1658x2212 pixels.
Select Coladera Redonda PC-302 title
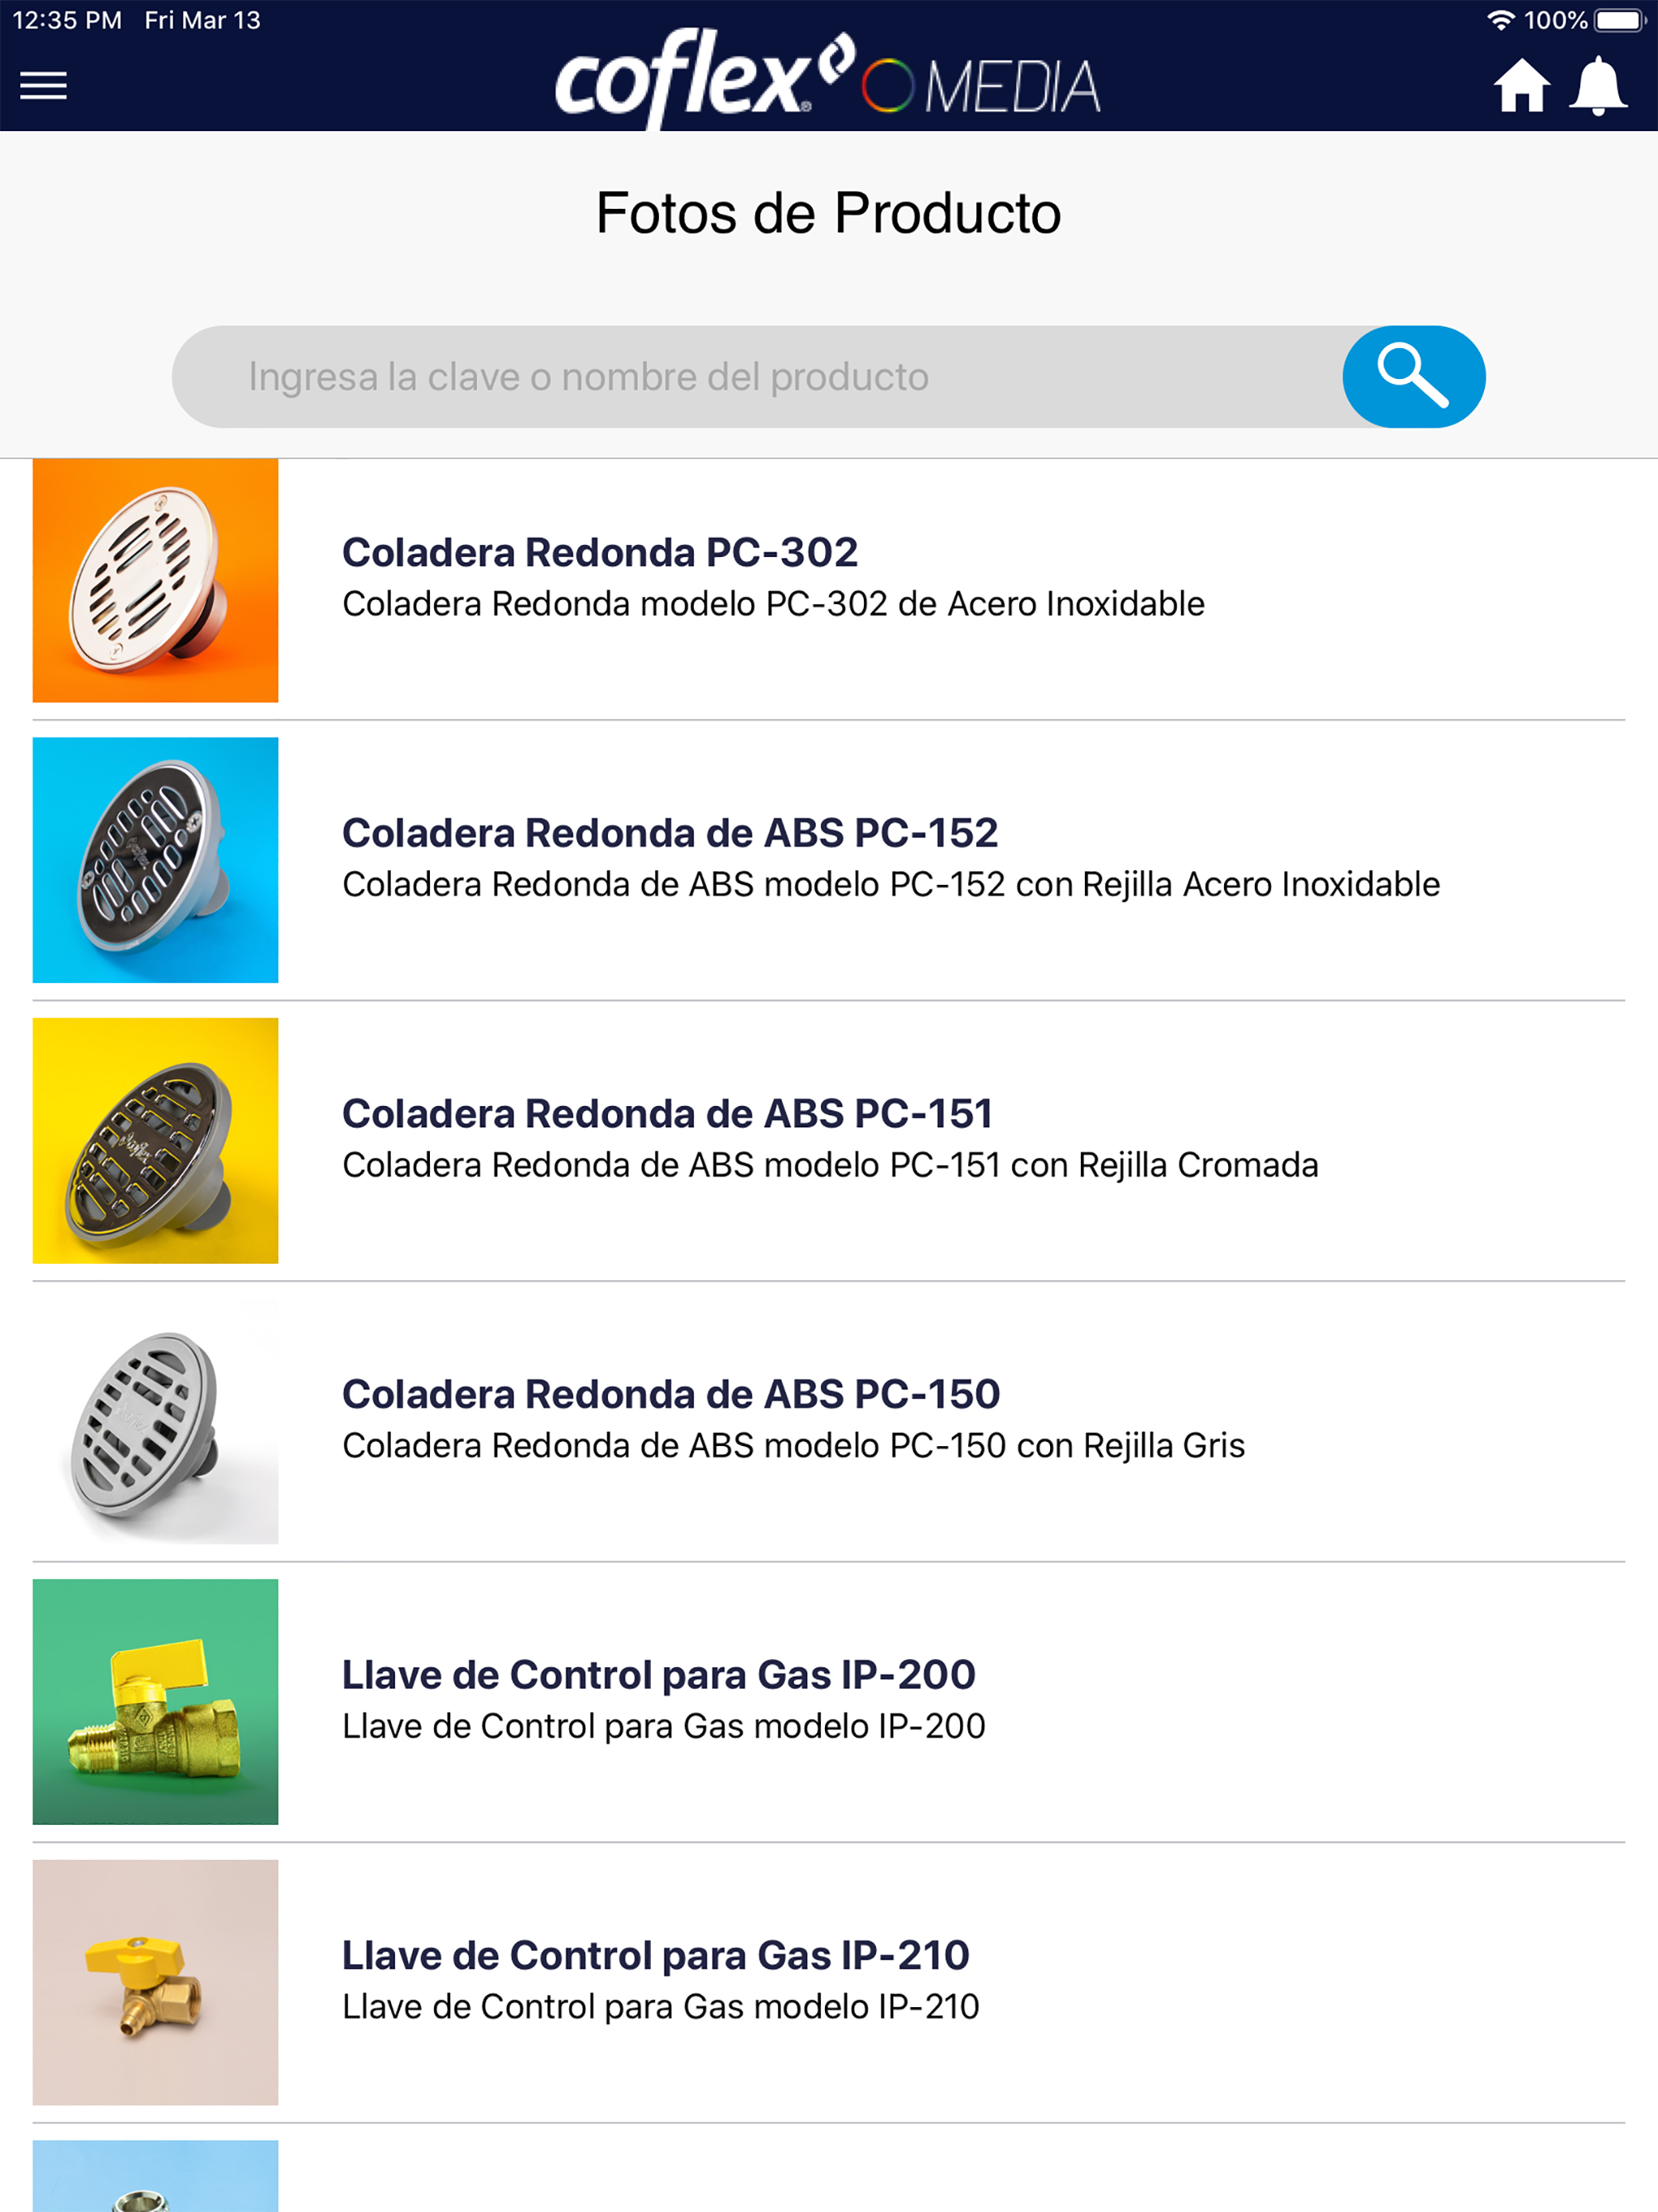pyautogui.click(x=600, y=552)
